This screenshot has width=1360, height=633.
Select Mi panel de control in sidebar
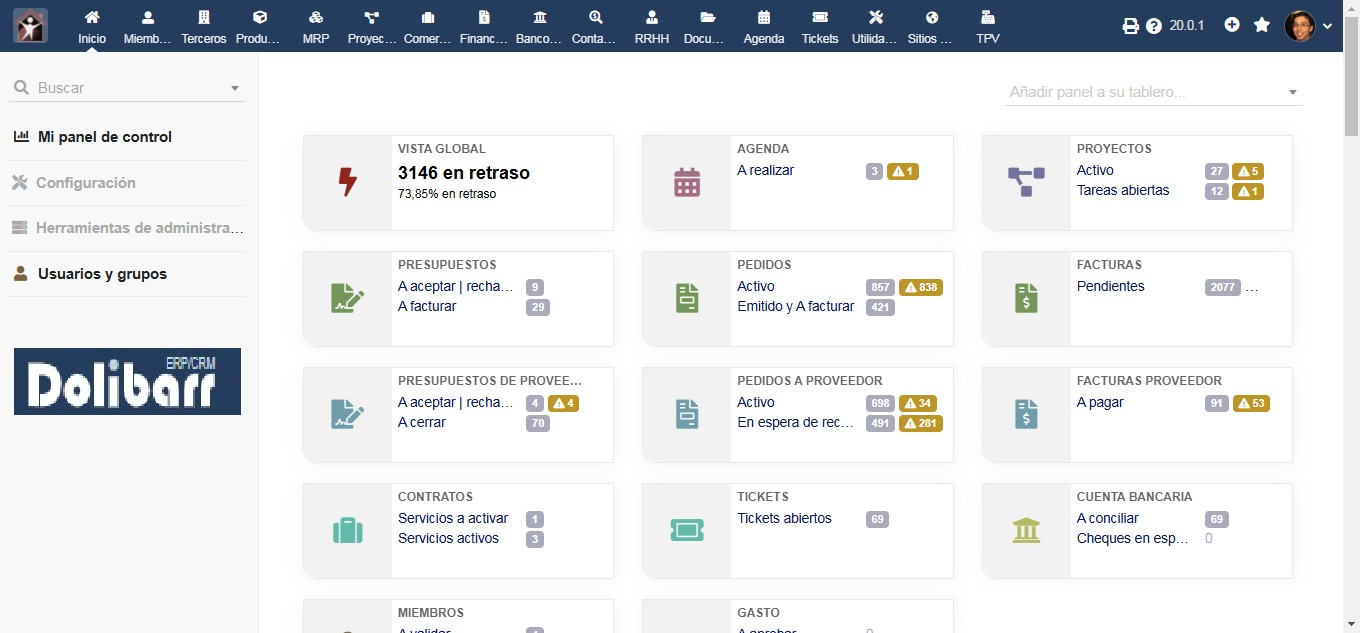click(x=104, y=137)
